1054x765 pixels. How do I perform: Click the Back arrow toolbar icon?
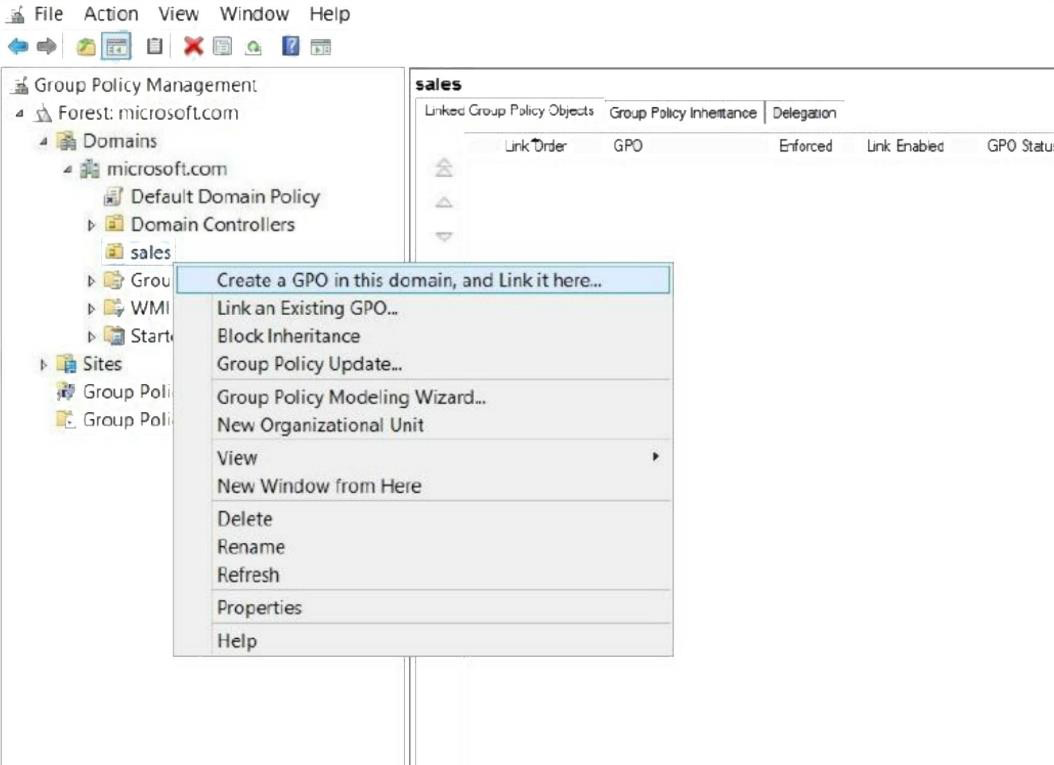pyautogui.click(x=17, y=46)
